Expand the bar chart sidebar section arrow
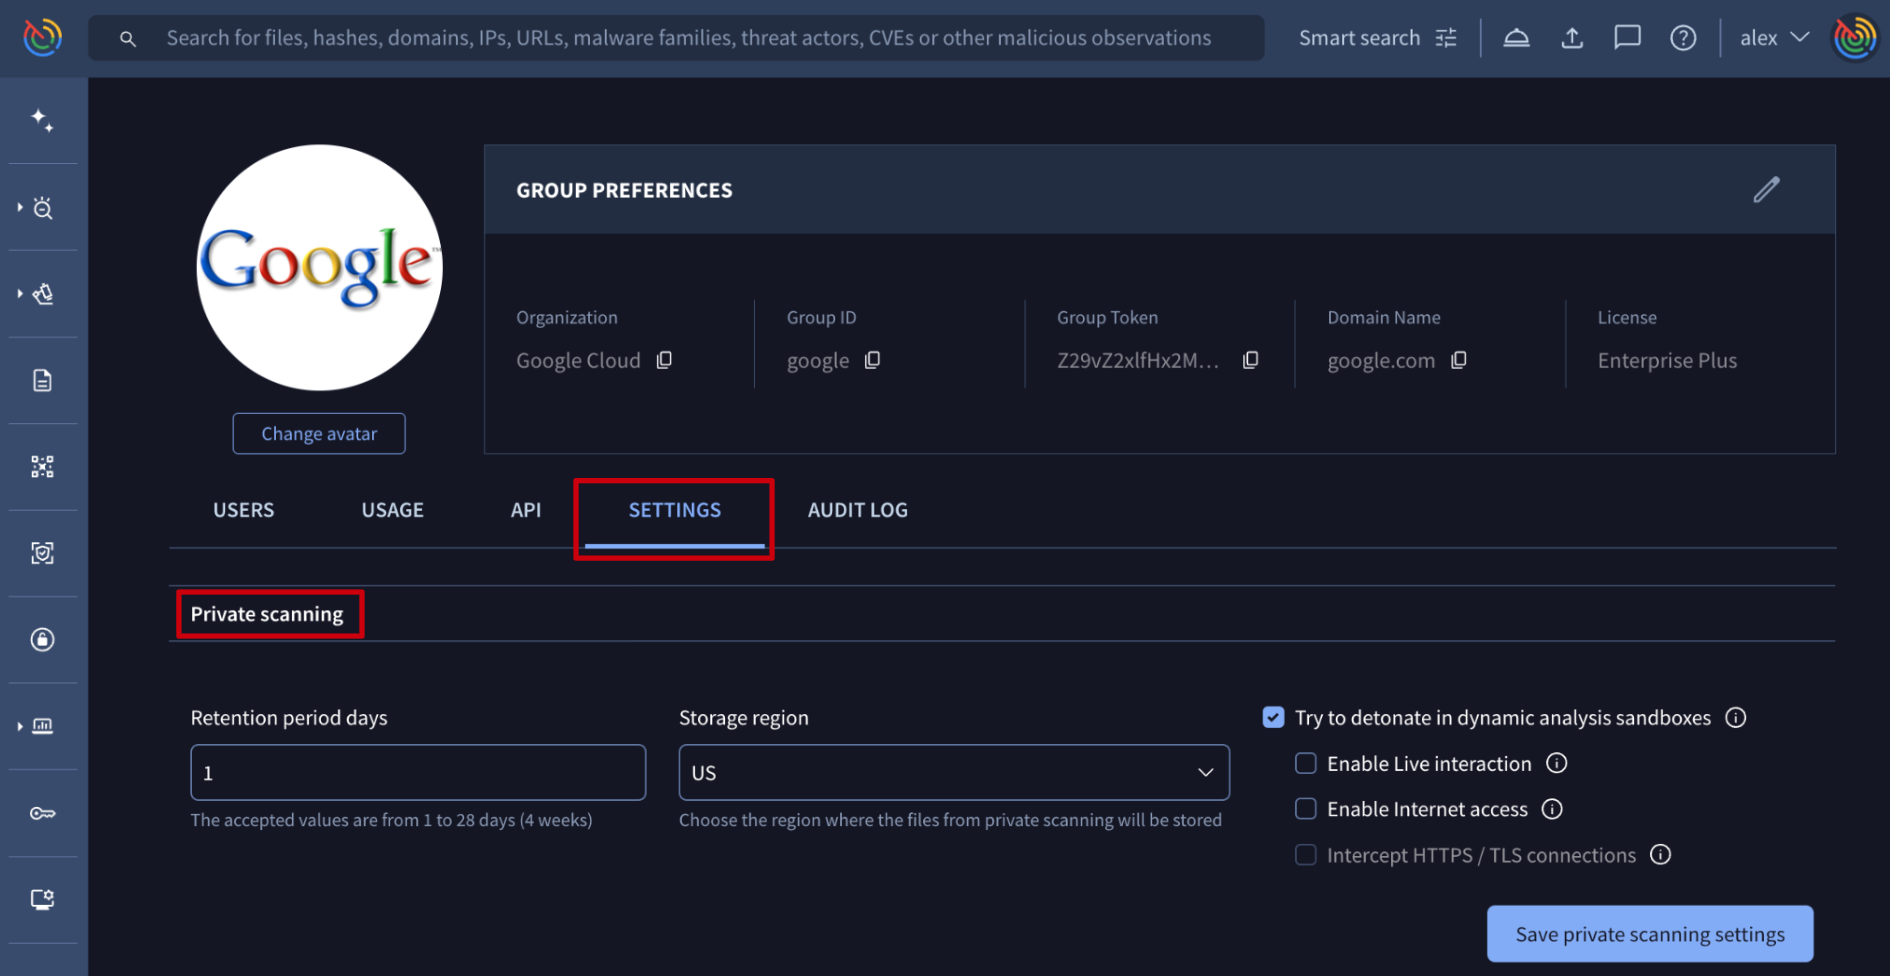This screenshot has height=976, width=1890. pos(20,726)
